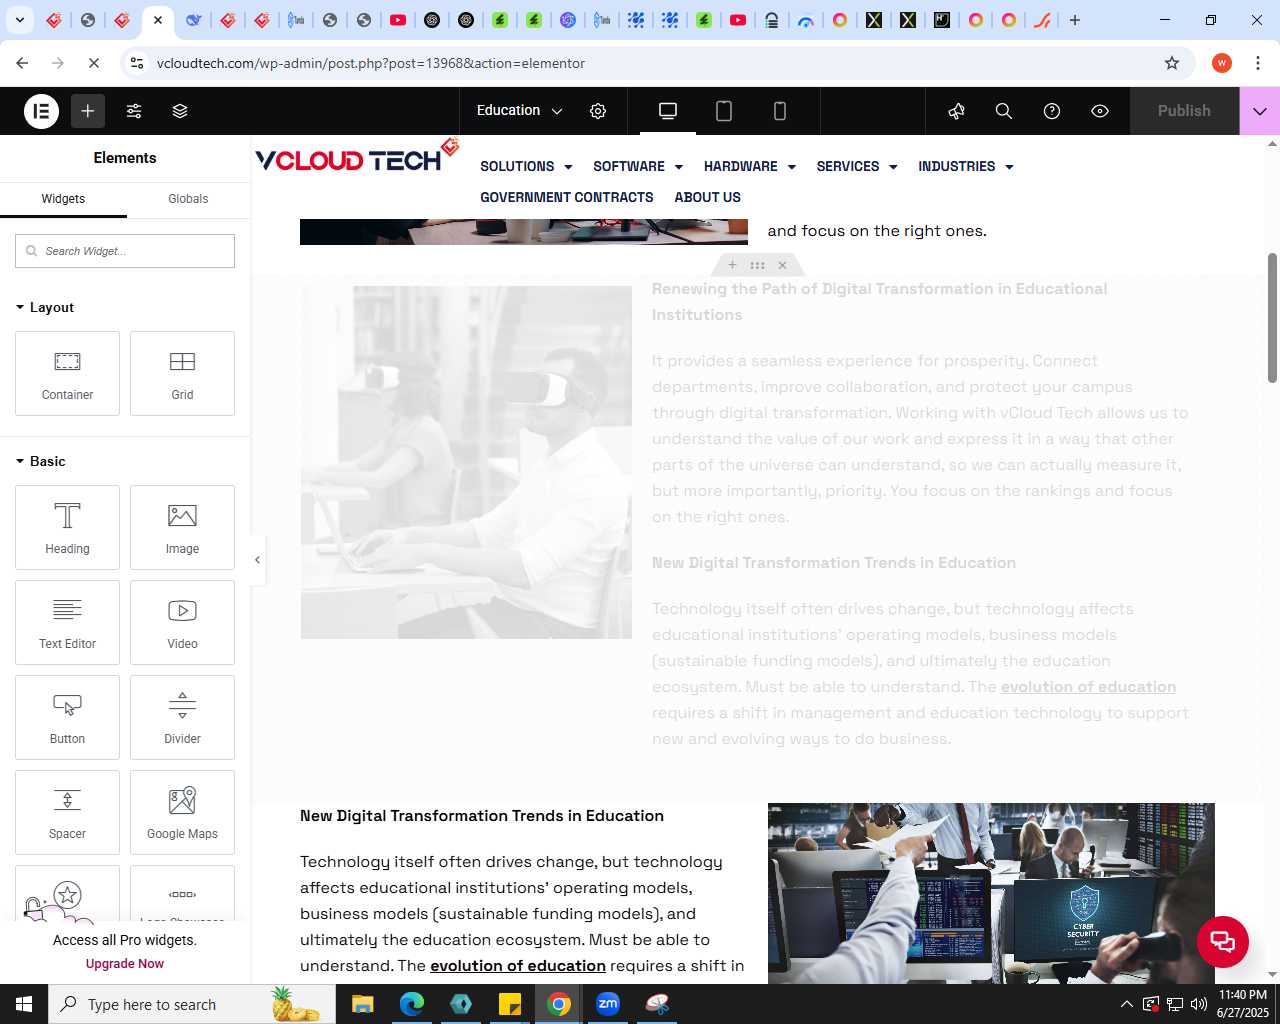This screenshot has width=1280, height=1024.
Task: Switch to mobile responsive view
Action: [780, 111]
